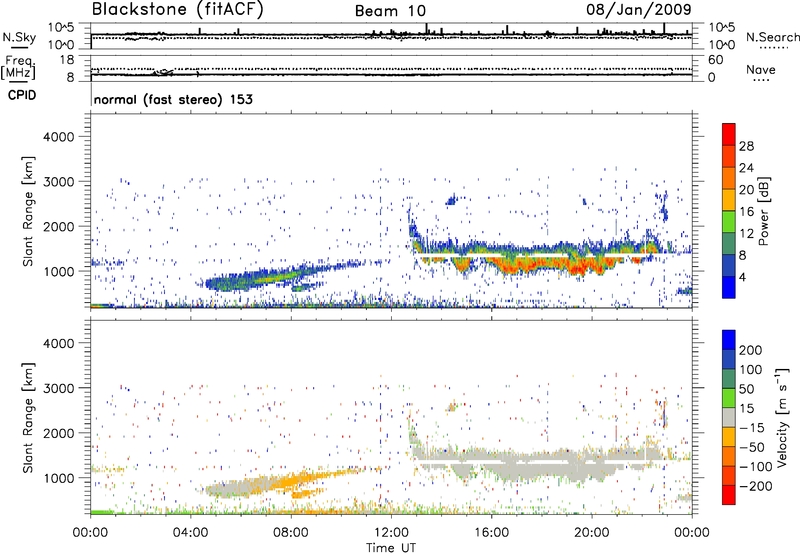The image size is (800, 554).
Task: Click the 'Freq. [MHz]' axis label
Action: pos(18,67)
